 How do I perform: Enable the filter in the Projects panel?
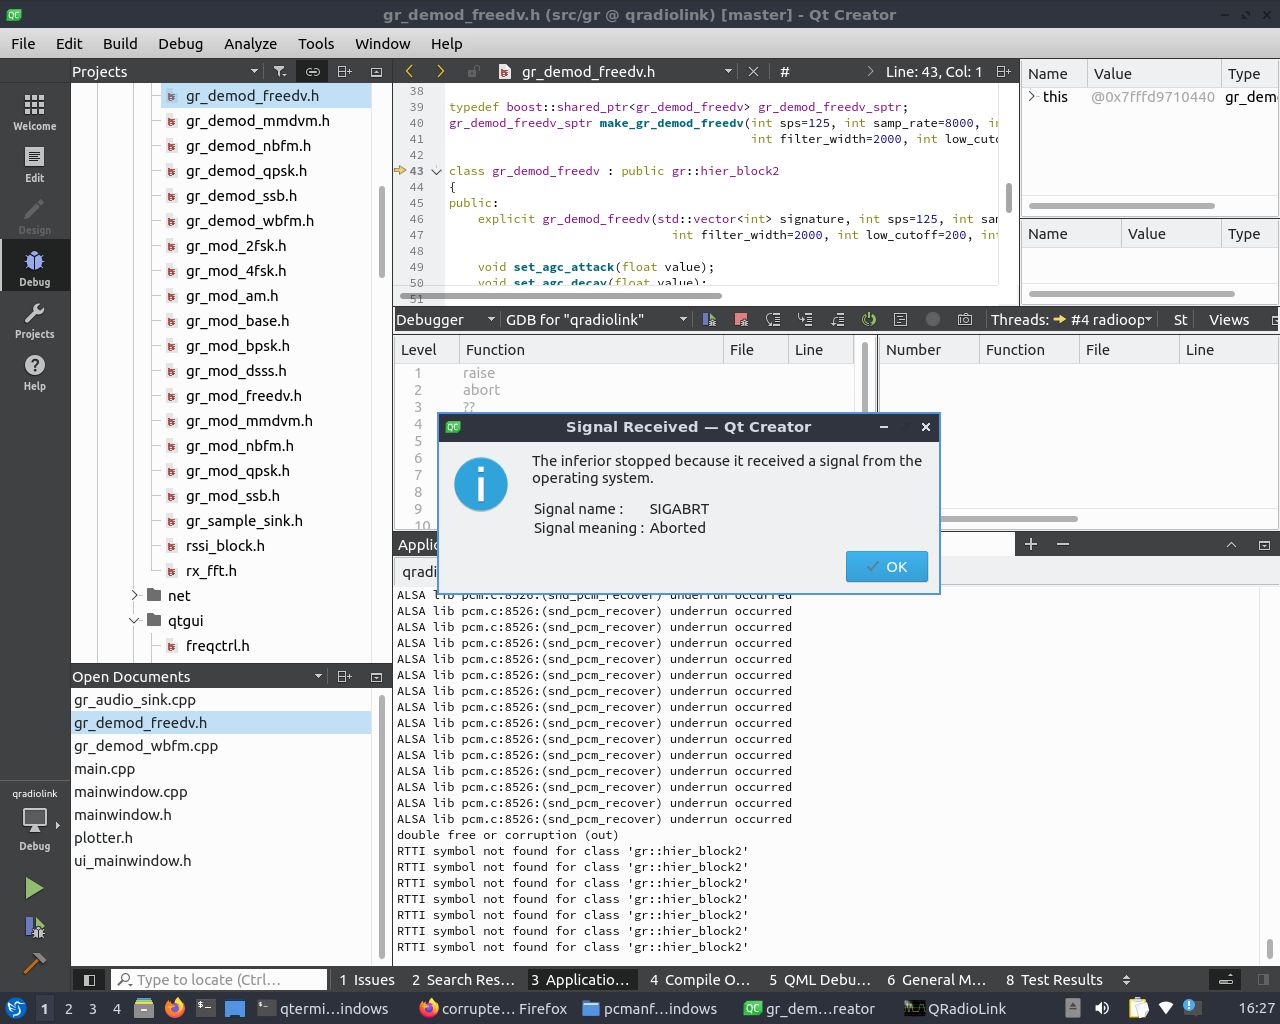(281, 71)
